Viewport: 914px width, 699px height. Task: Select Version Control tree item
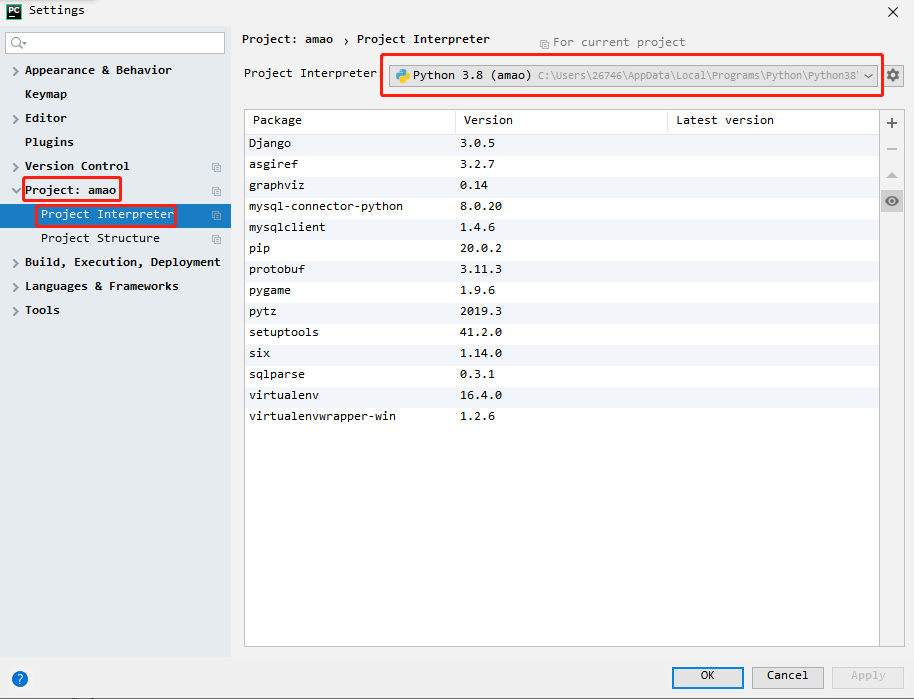coord(77,166)
